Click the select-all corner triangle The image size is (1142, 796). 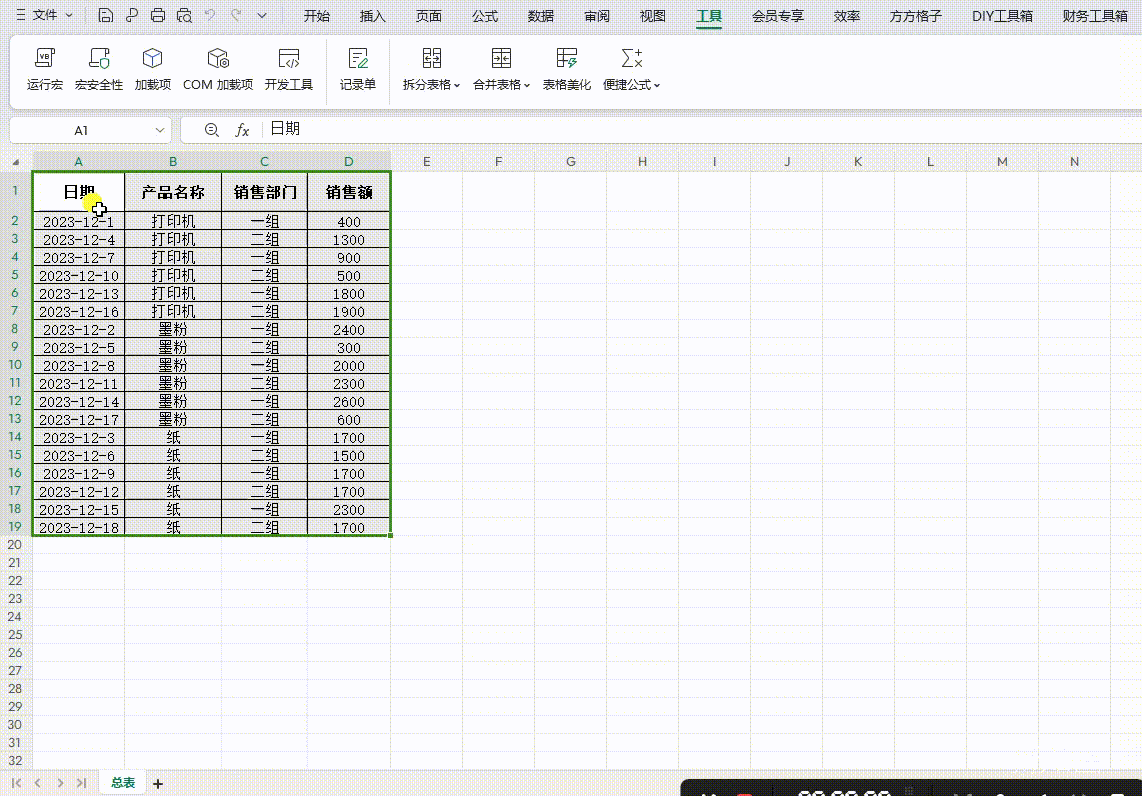point(16,162)
